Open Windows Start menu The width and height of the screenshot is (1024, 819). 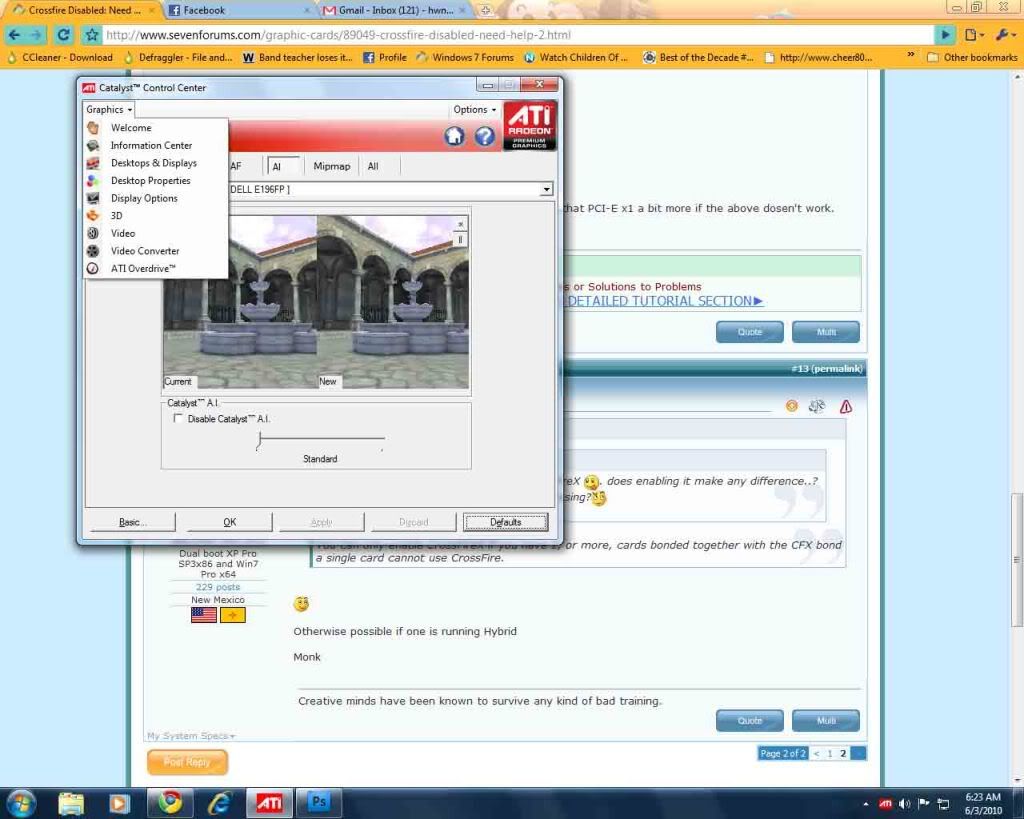22,803
